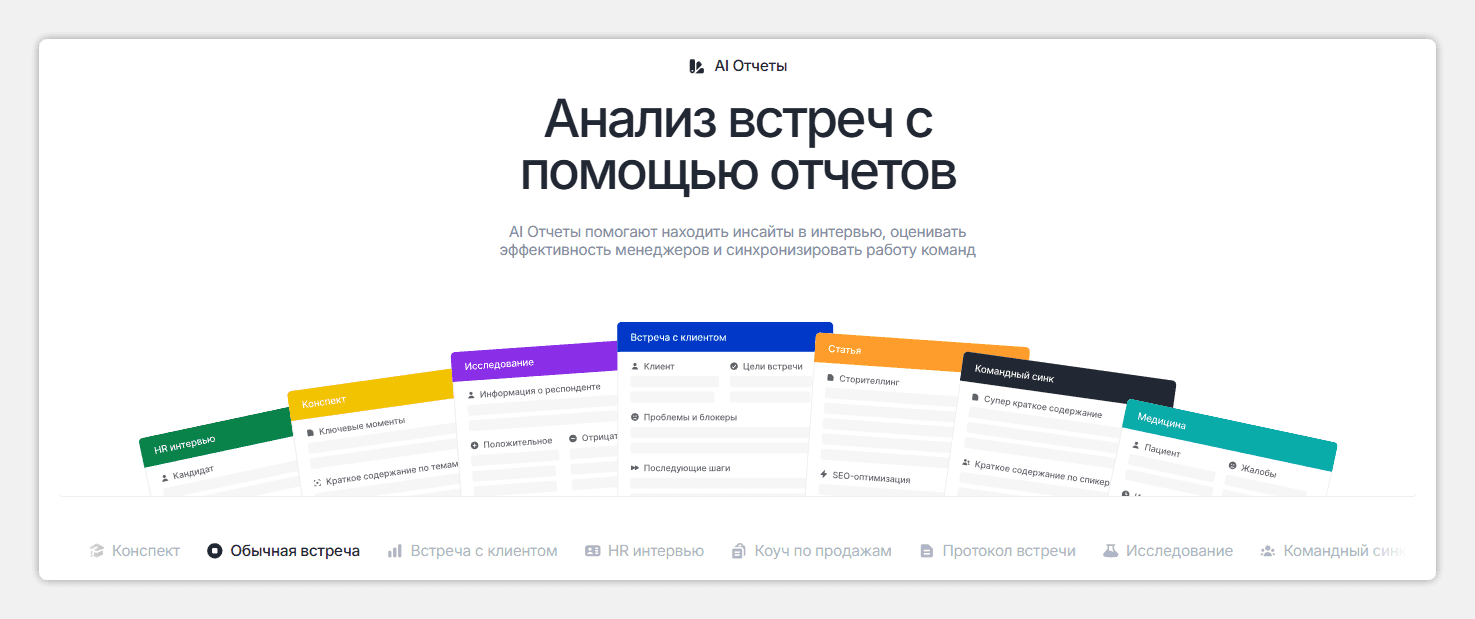Click the person icon beside Пациент

pyautogui.click(x=1136, y=445)
